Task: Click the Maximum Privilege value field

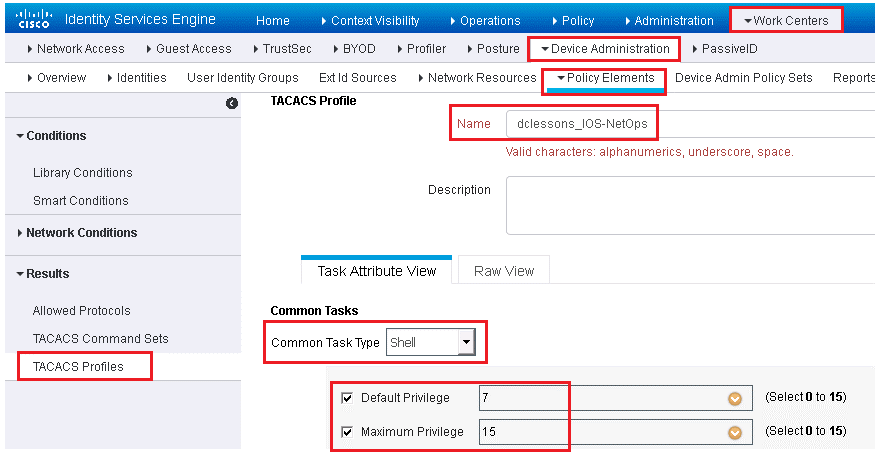Action: point(615,432)
